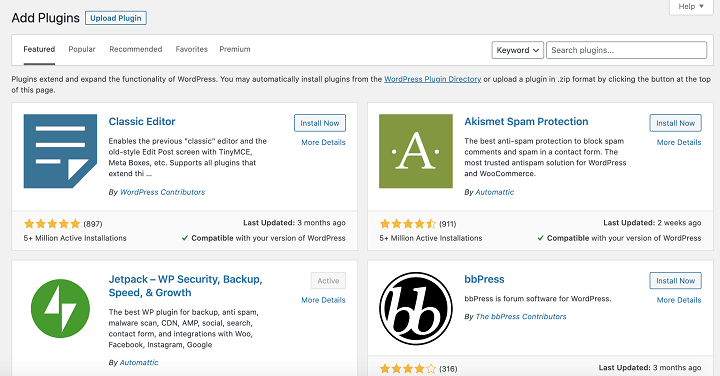The width and height of the screenshot is (720, 376).
Task: Open the Classic Editor title link
Action: point(142,122)
